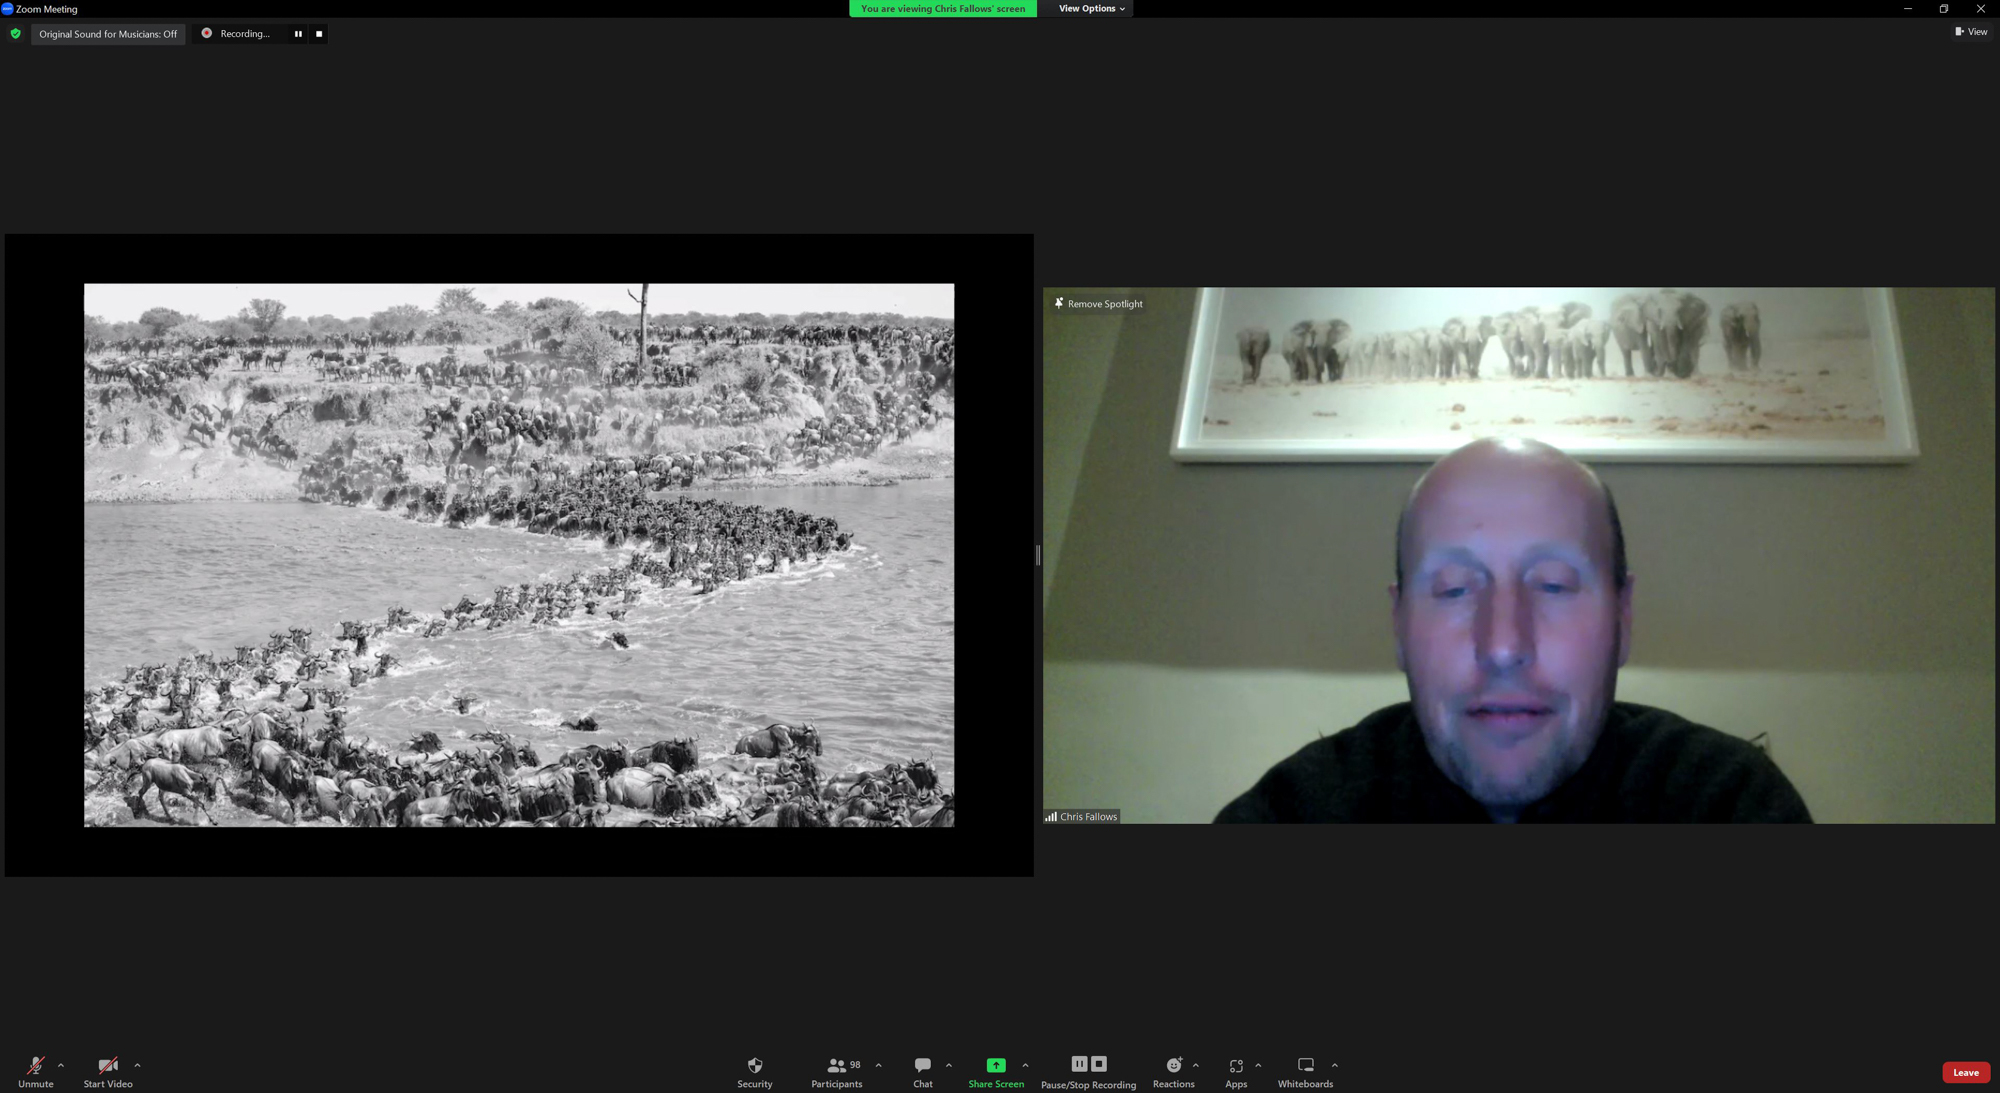Screen dimensions: 2000x1093
Task: Open the Reactions menu
Action: [x=1173, y=1071]
